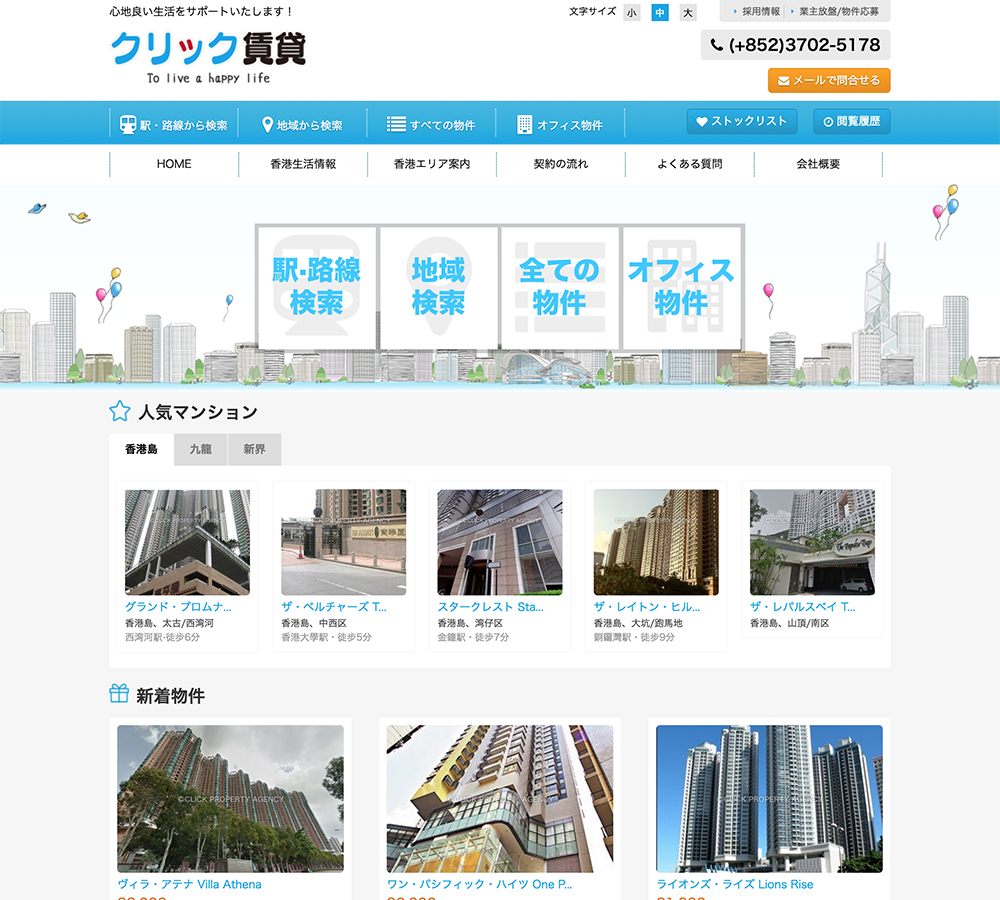The width and height of the screenshot is (1000, 900).
Task: Click the メールで問合せる email inquiry button
Action: pyautogui.click(x=828, y=80)
